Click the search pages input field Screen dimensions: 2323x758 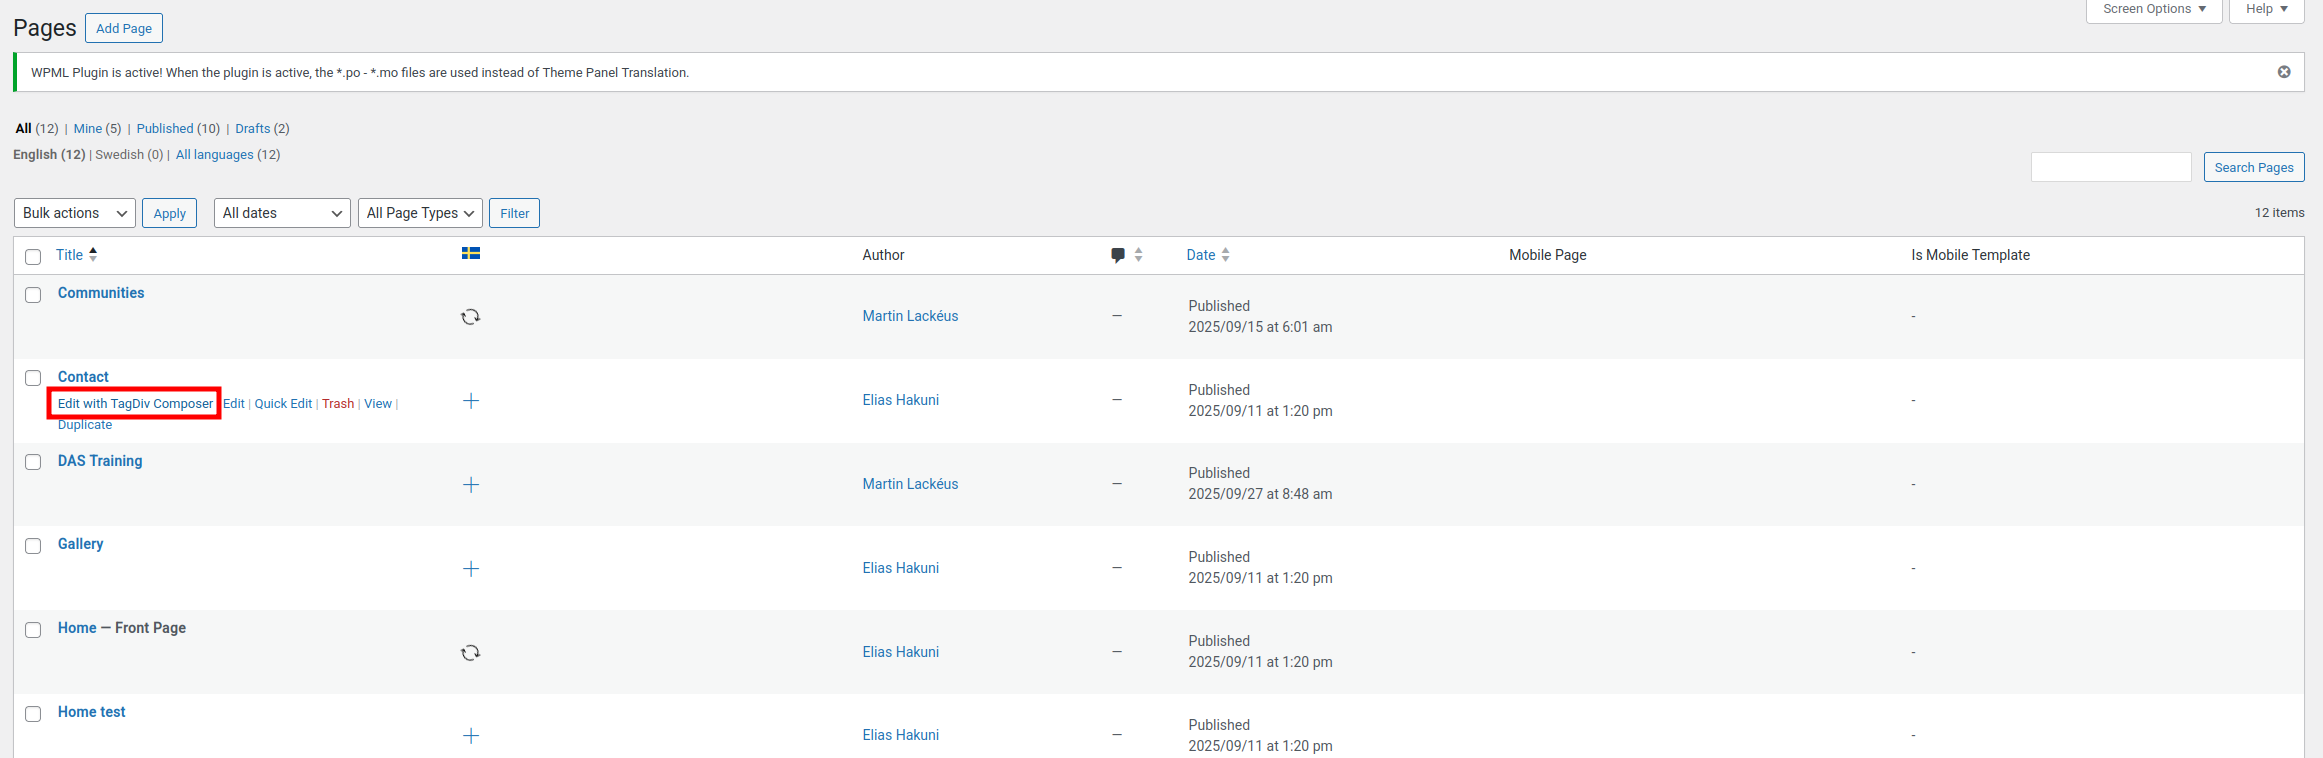click(2110, 167)
